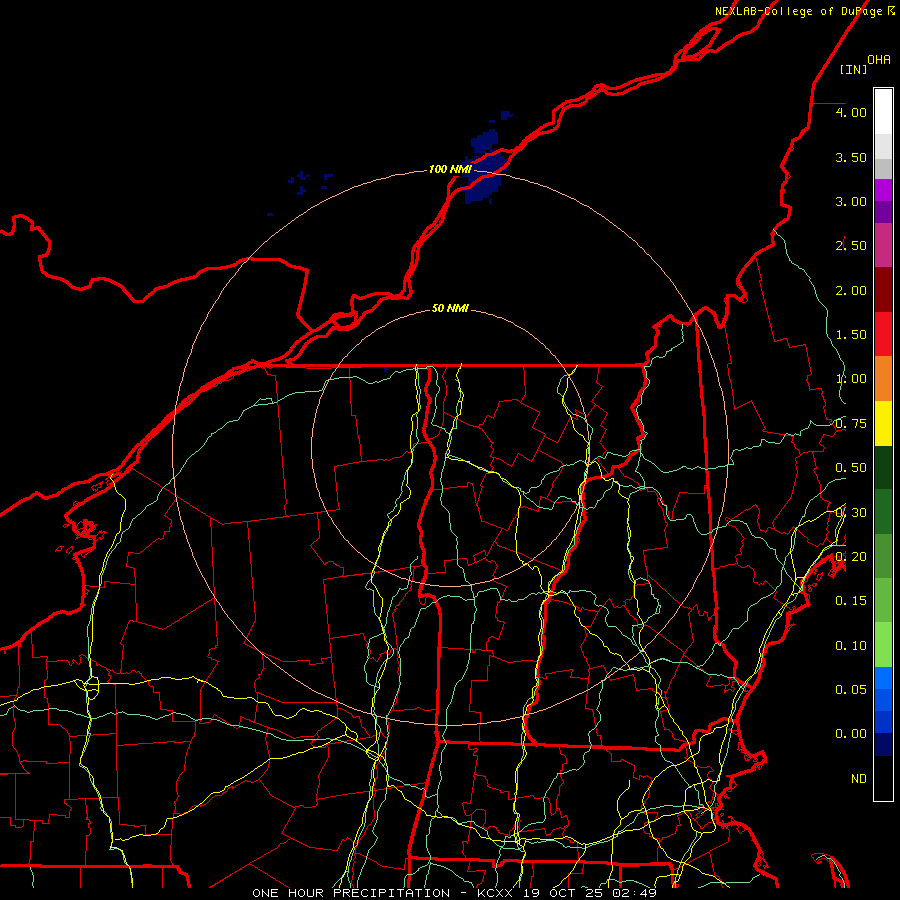Viewport: 900px width, 900px height.
Task: Click the 2.00 legend value
Action: (851, 290)
